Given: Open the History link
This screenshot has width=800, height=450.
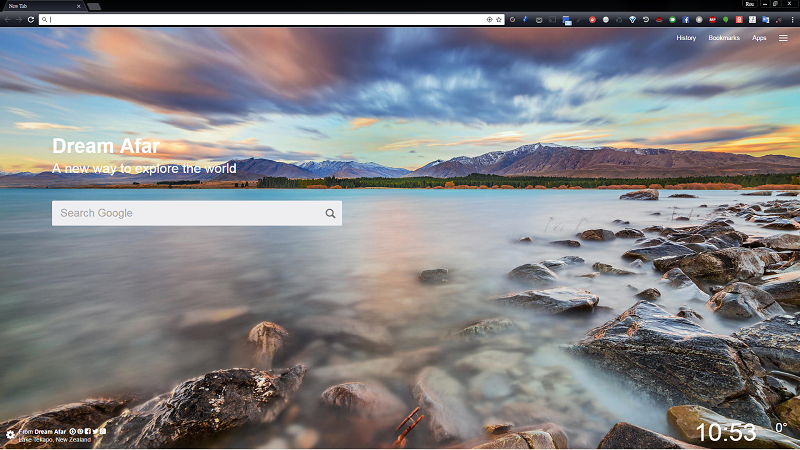Looking at the screenshot, I should pos(686,38).
